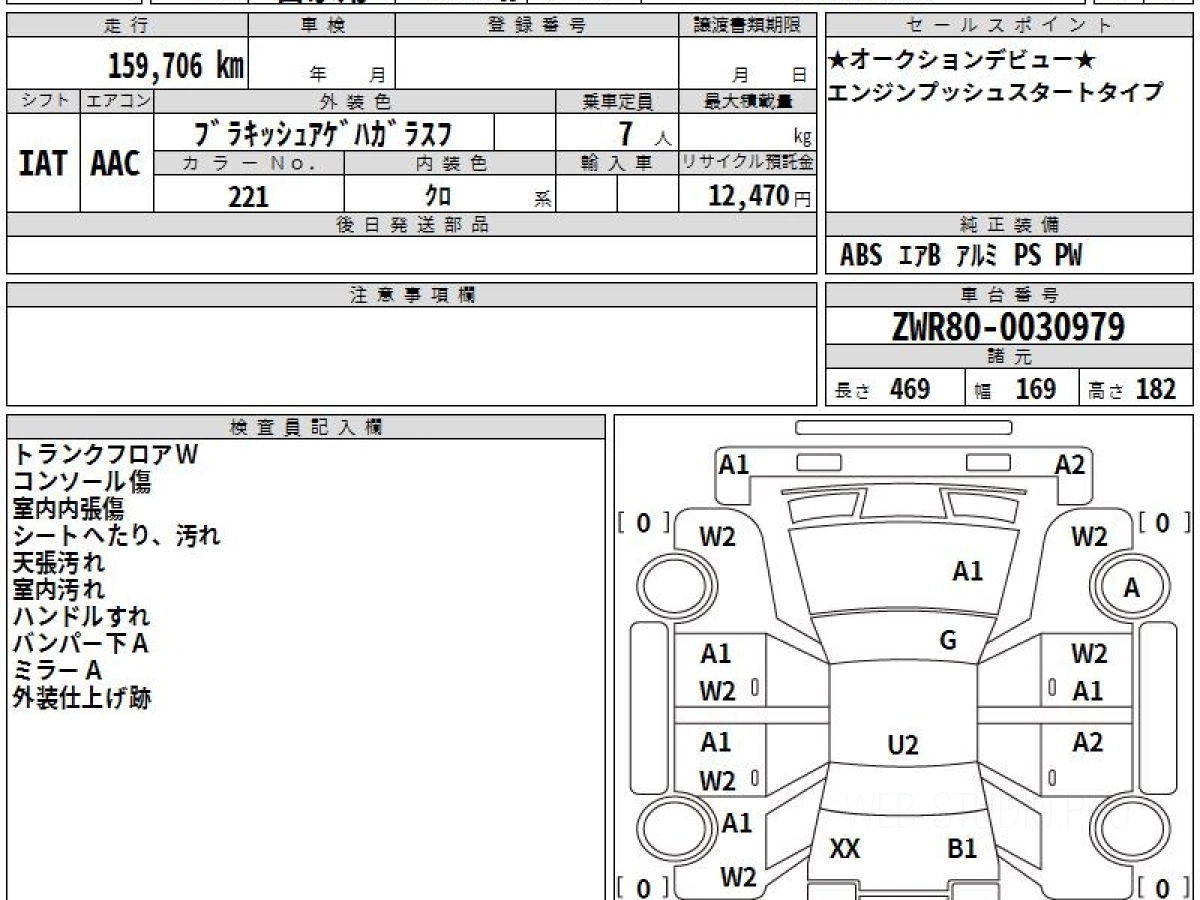Select PW in the equipment list
Screen dimensions: 1200x900
[1068, 256]
